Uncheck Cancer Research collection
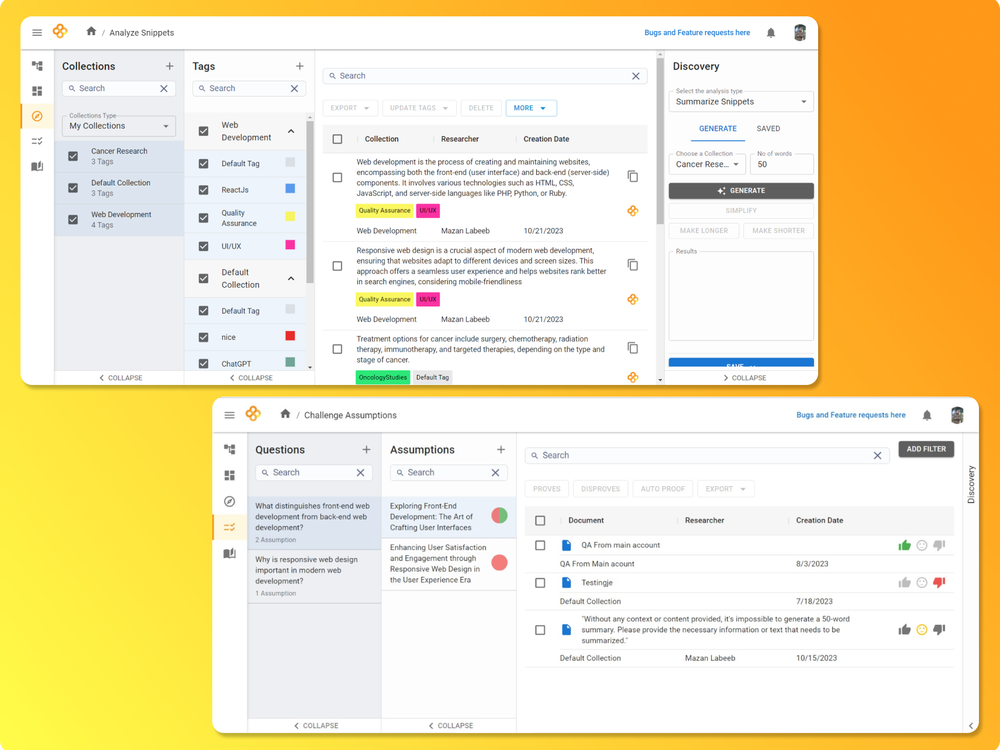This screenshot has height=750, width=1000. click(x=73, y=156)
